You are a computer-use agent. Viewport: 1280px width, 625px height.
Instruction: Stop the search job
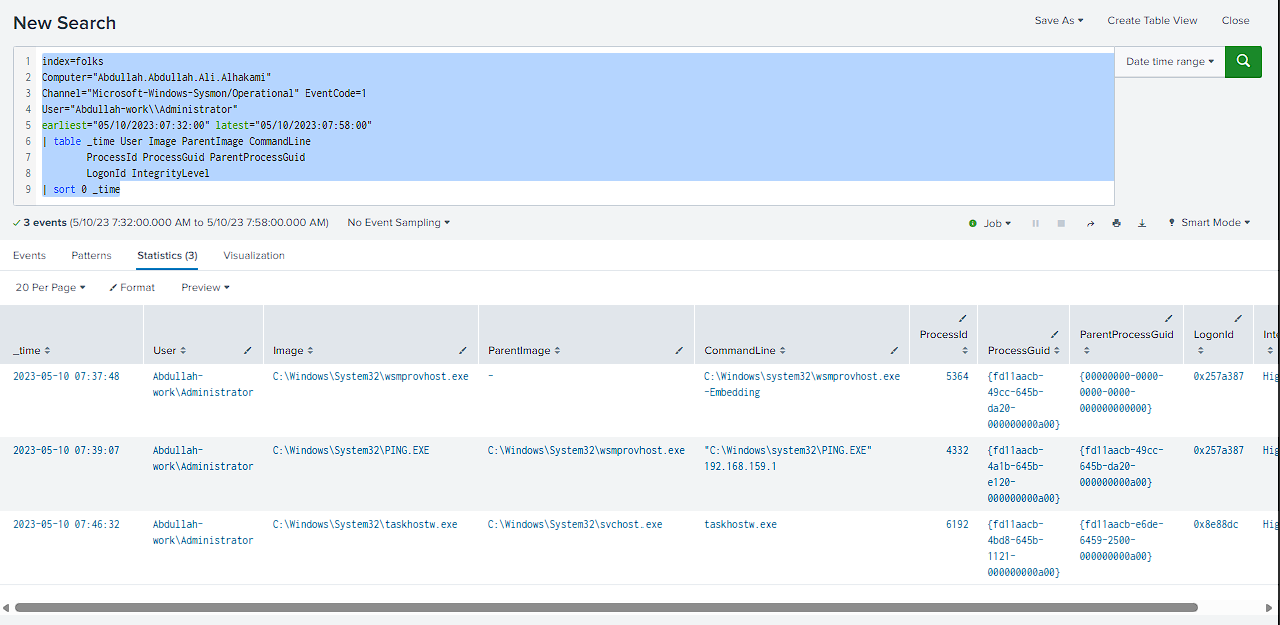pos(1061,223)
